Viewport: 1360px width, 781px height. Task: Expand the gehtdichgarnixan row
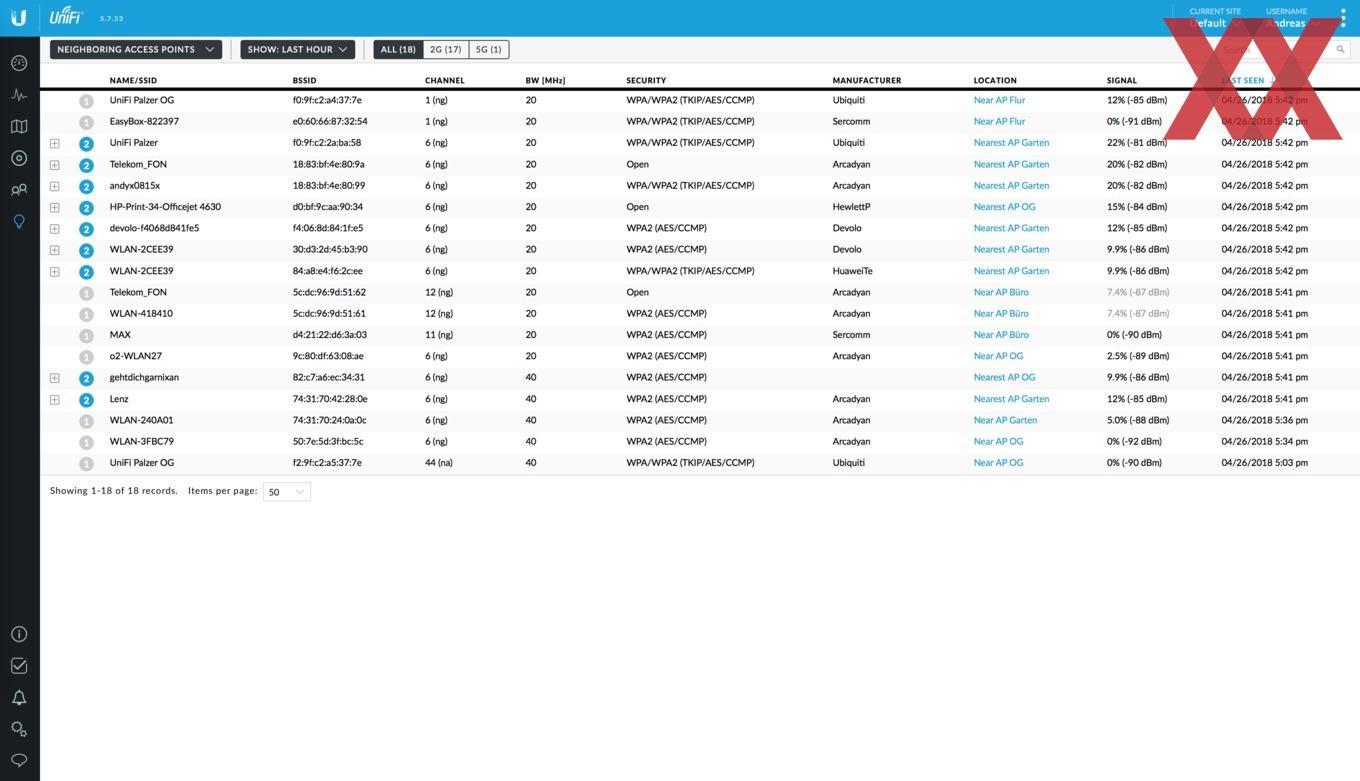(55, 378)
